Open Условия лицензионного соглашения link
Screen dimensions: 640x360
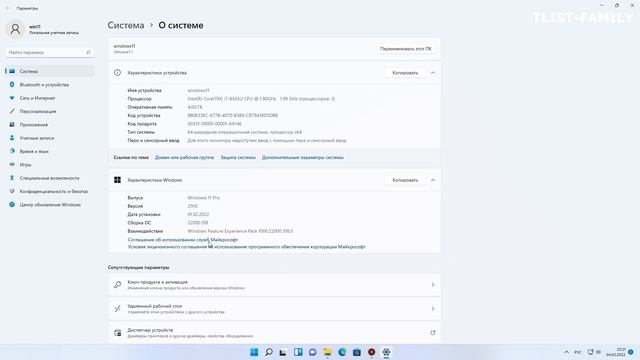[246, 247]
